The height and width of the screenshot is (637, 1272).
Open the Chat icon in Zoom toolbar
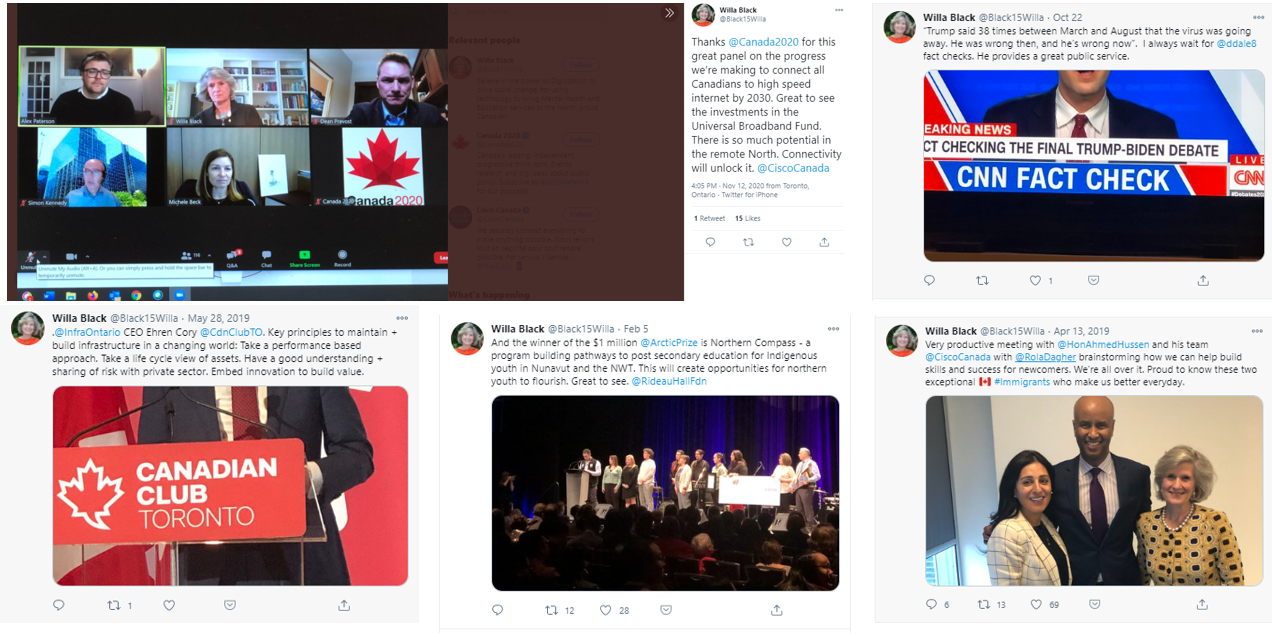pos(266,257)
